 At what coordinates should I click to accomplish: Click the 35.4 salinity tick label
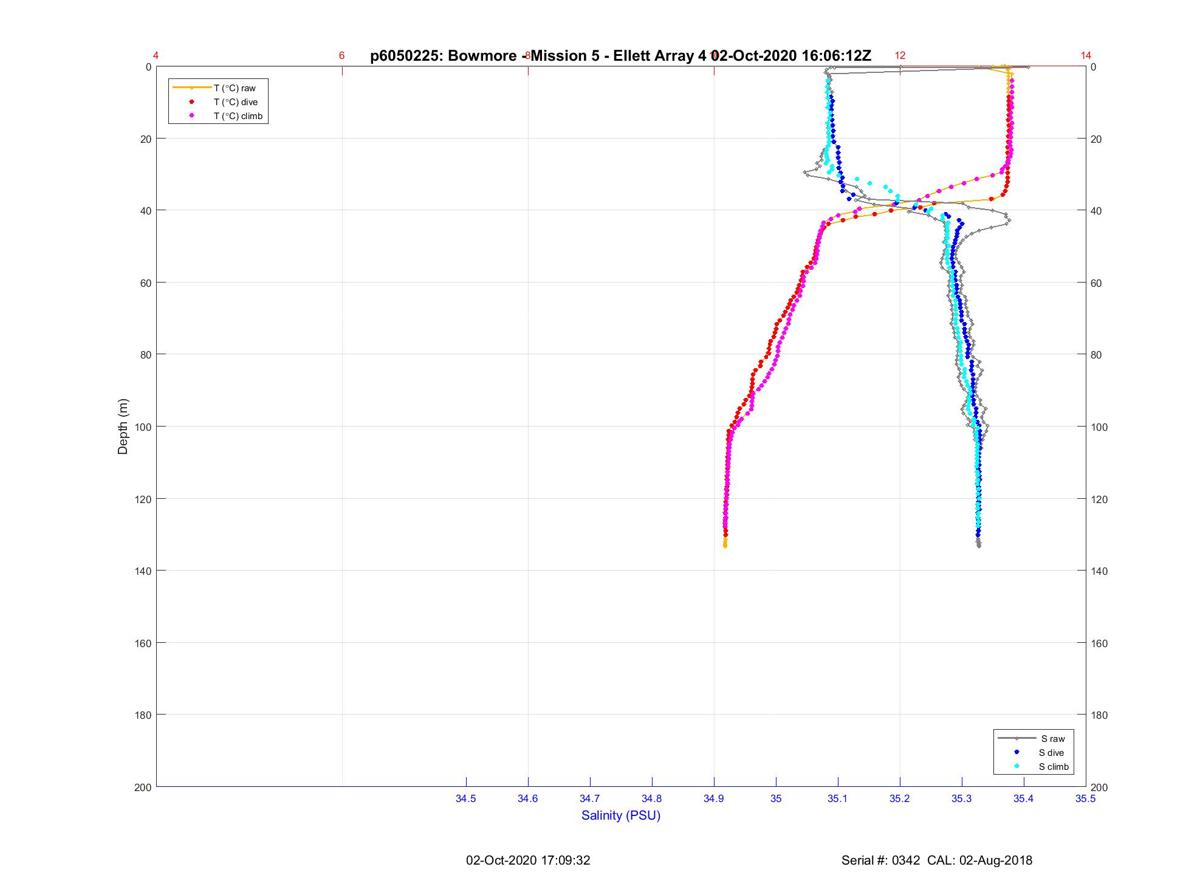click(x=1024, y=799)
